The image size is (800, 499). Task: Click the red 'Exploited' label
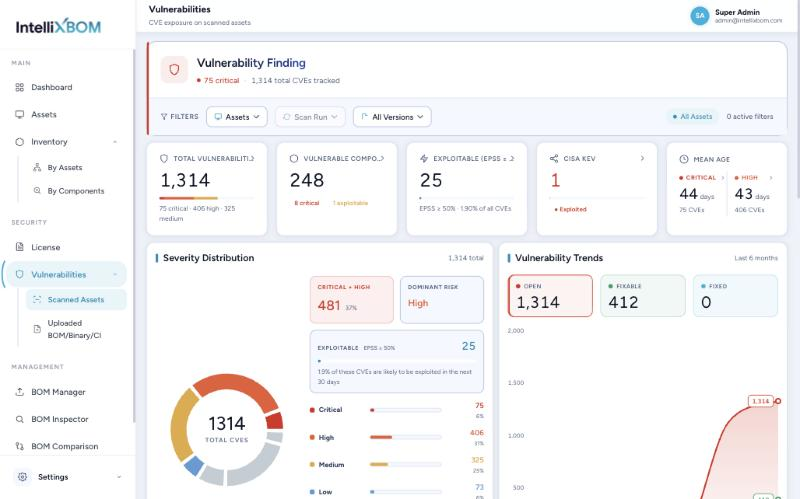570,209
